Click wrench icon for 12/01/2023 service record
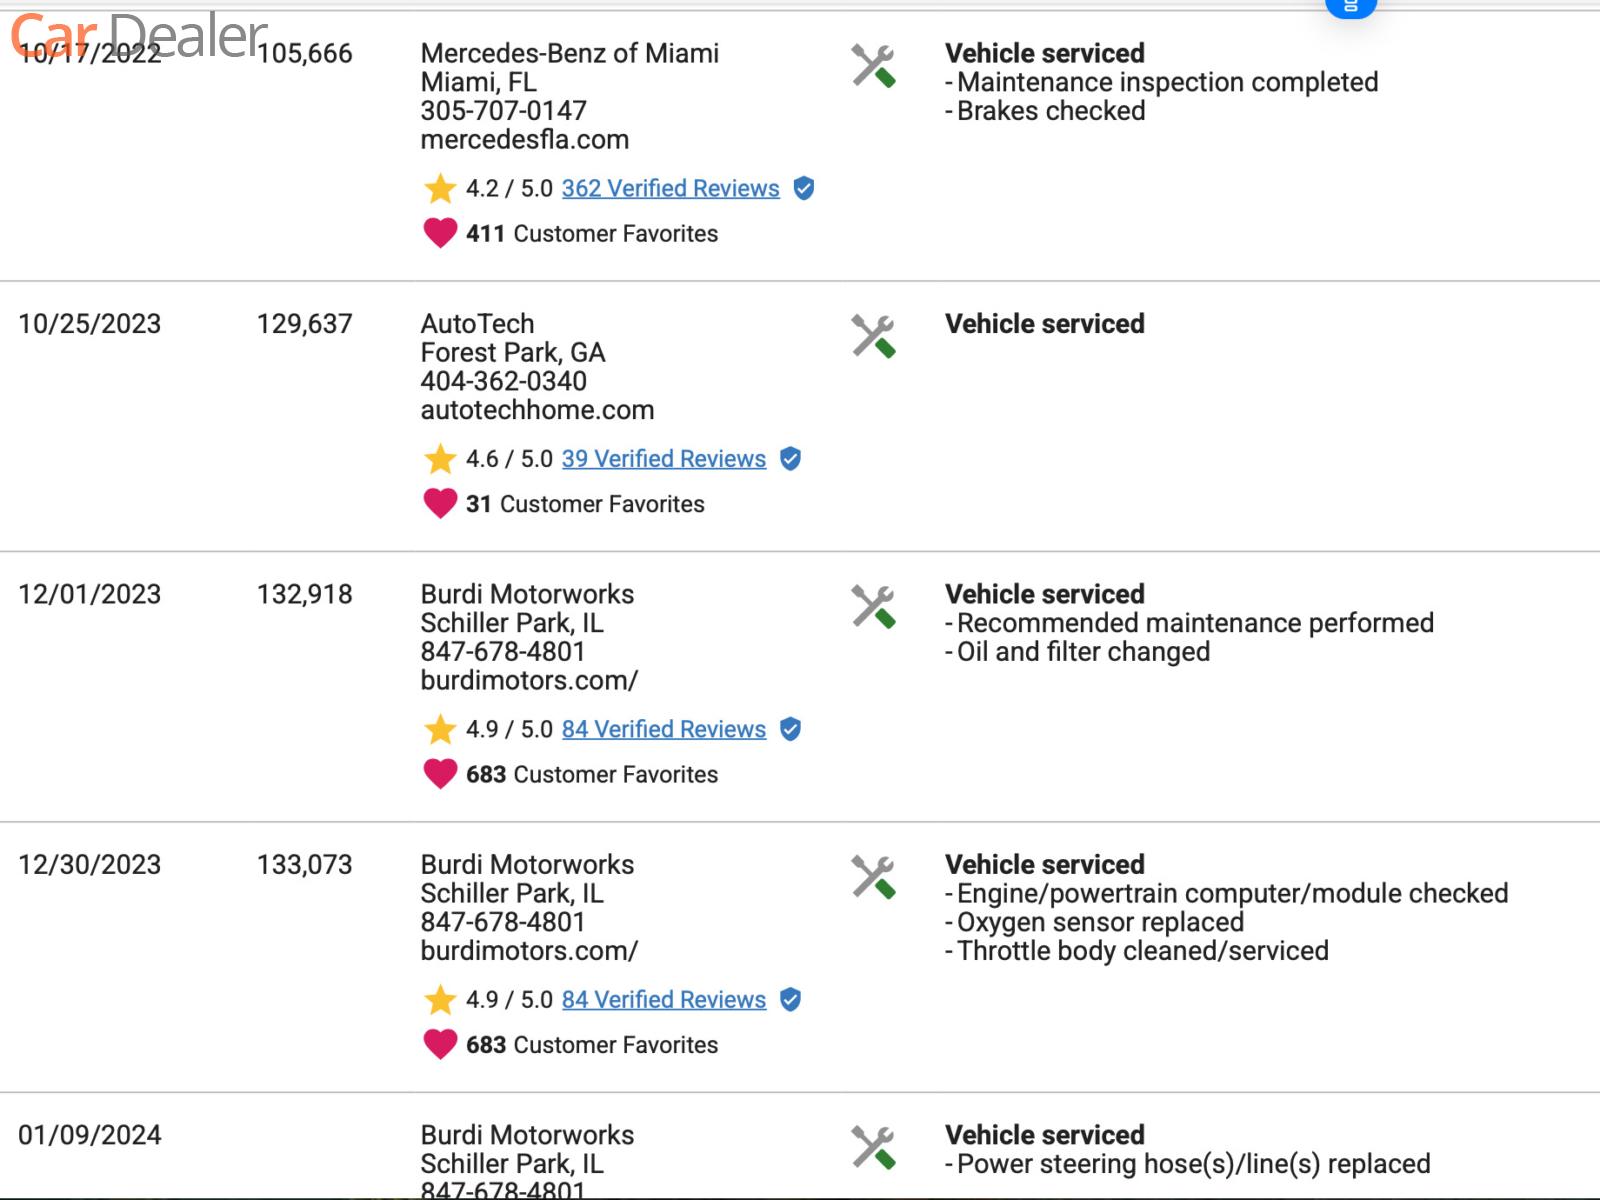 (x=873, y=607)
